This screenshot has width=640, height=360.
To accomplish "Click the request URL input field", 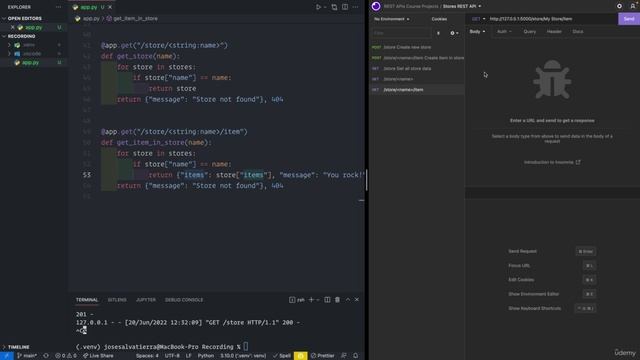I will click(x=552, y=19).
